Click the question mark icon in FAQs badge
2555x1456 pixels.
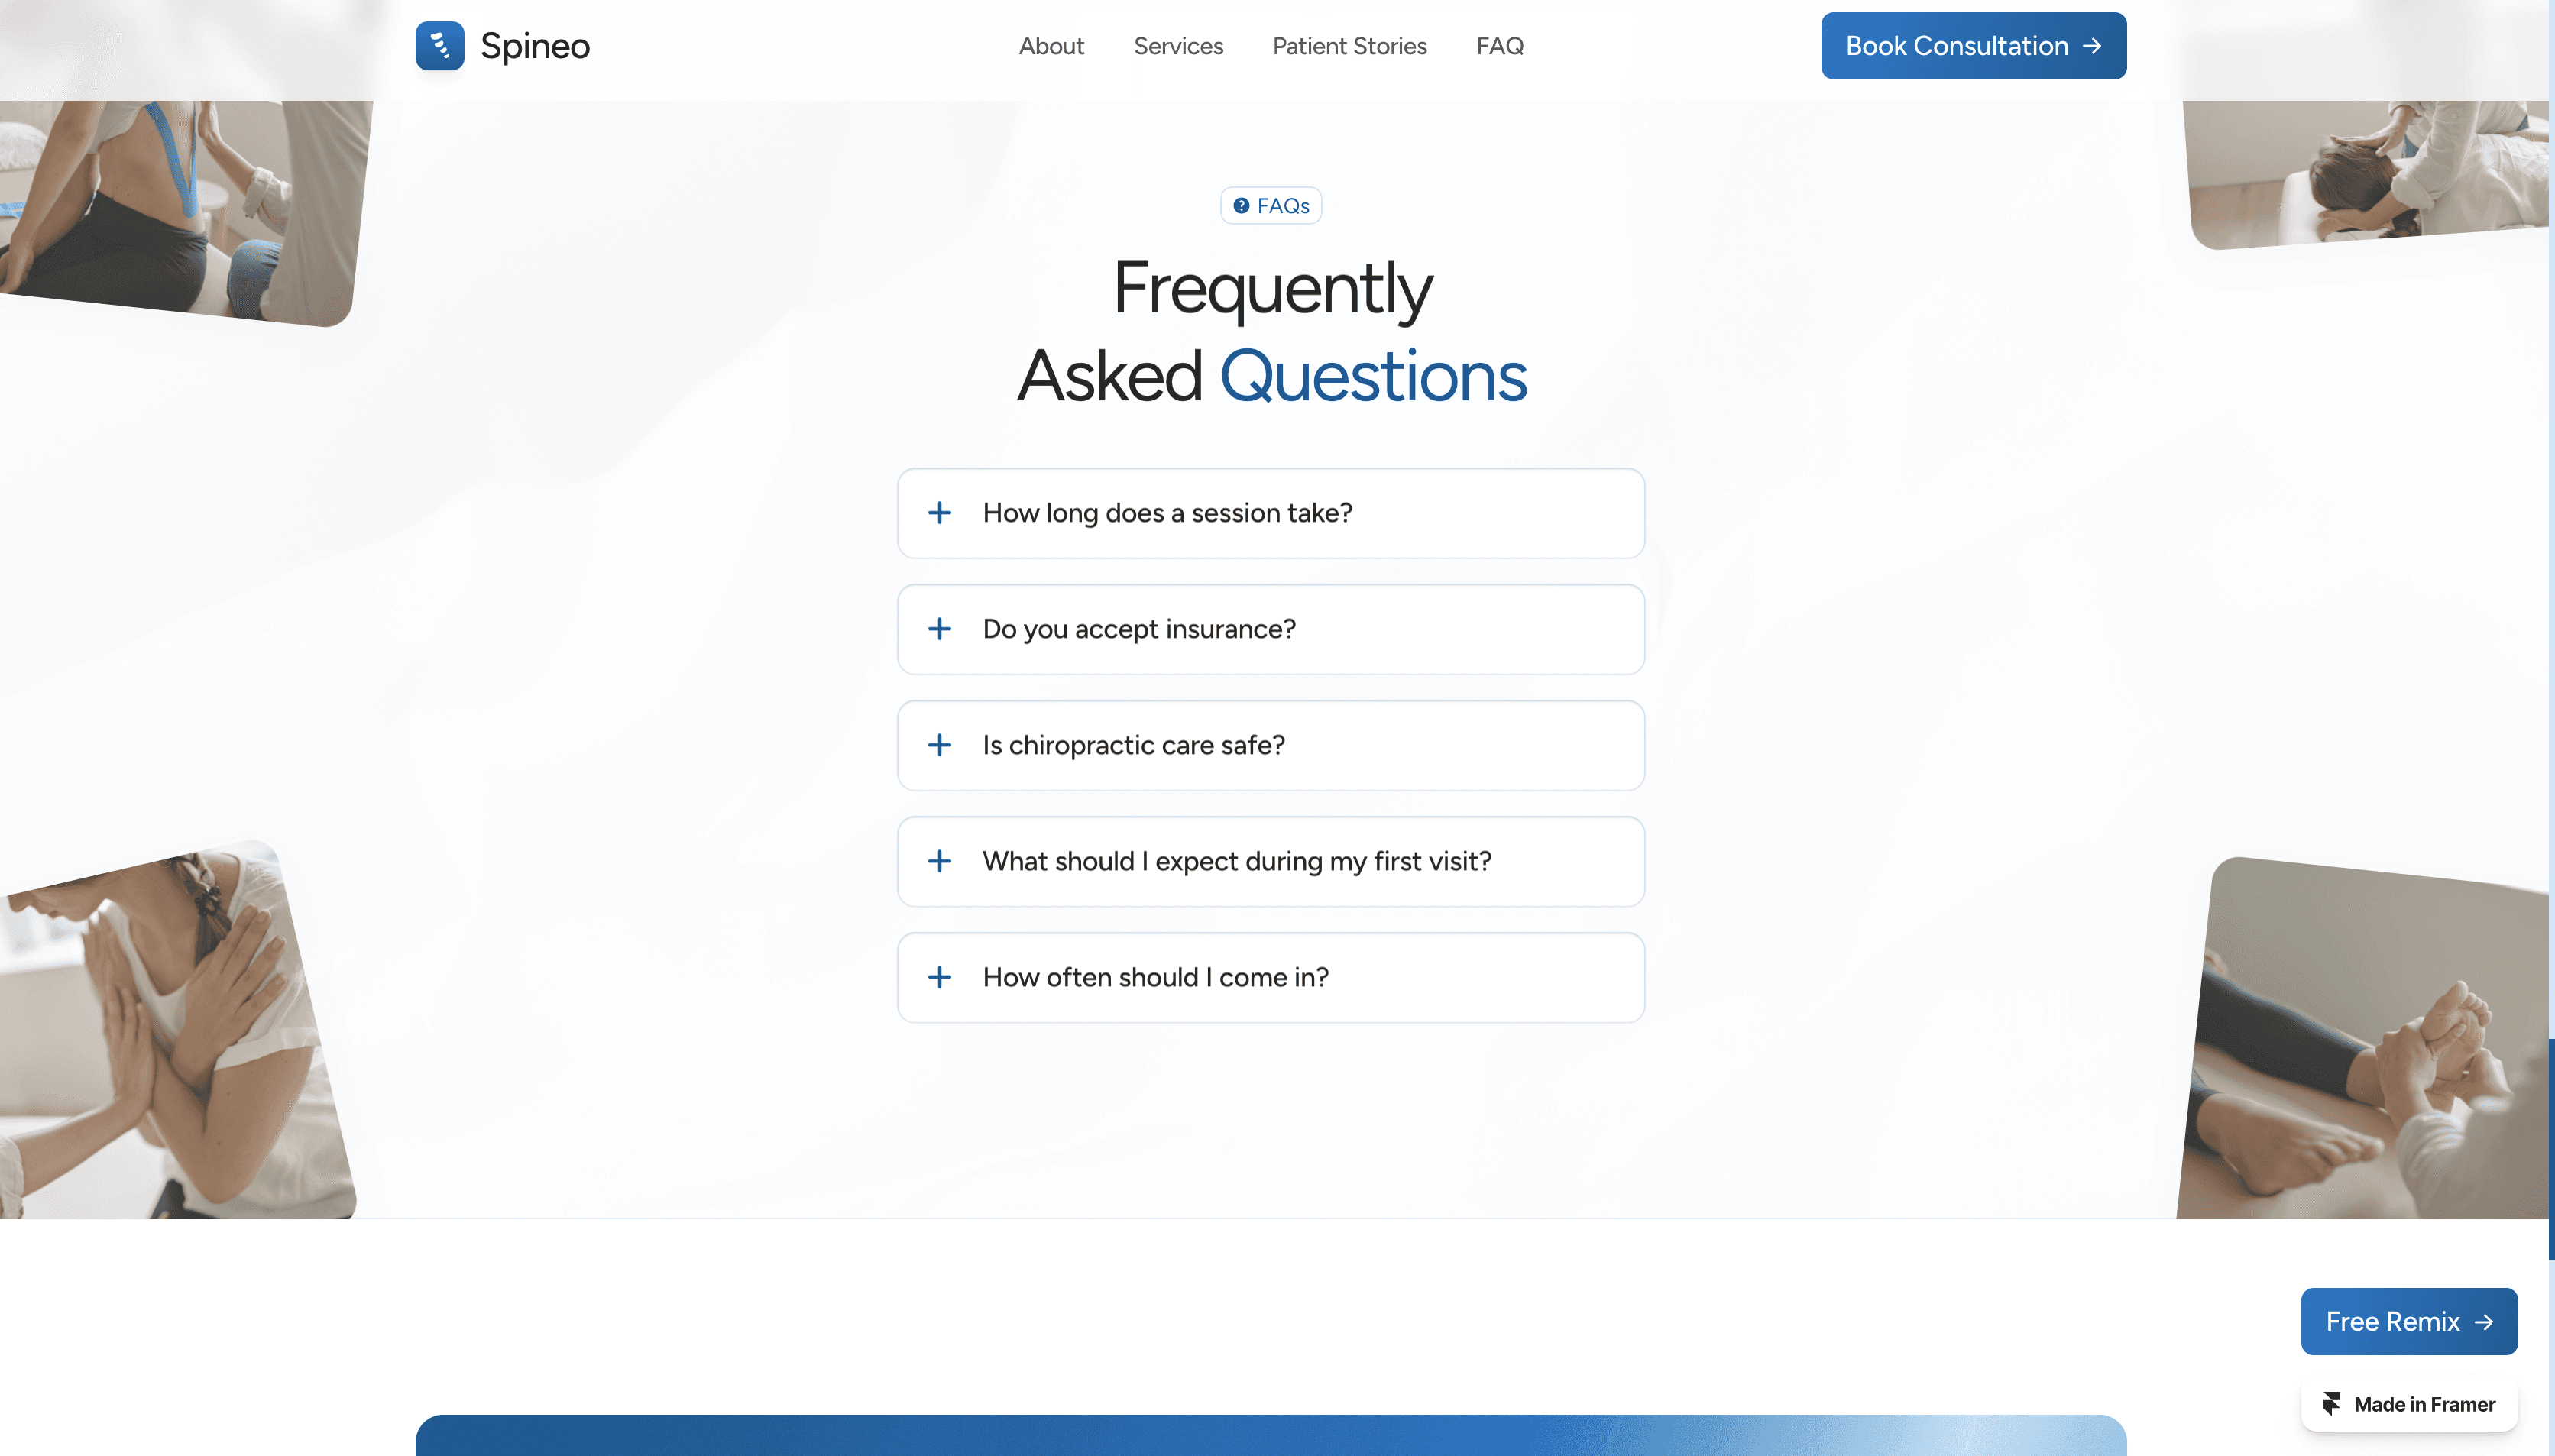(1241, 206)
